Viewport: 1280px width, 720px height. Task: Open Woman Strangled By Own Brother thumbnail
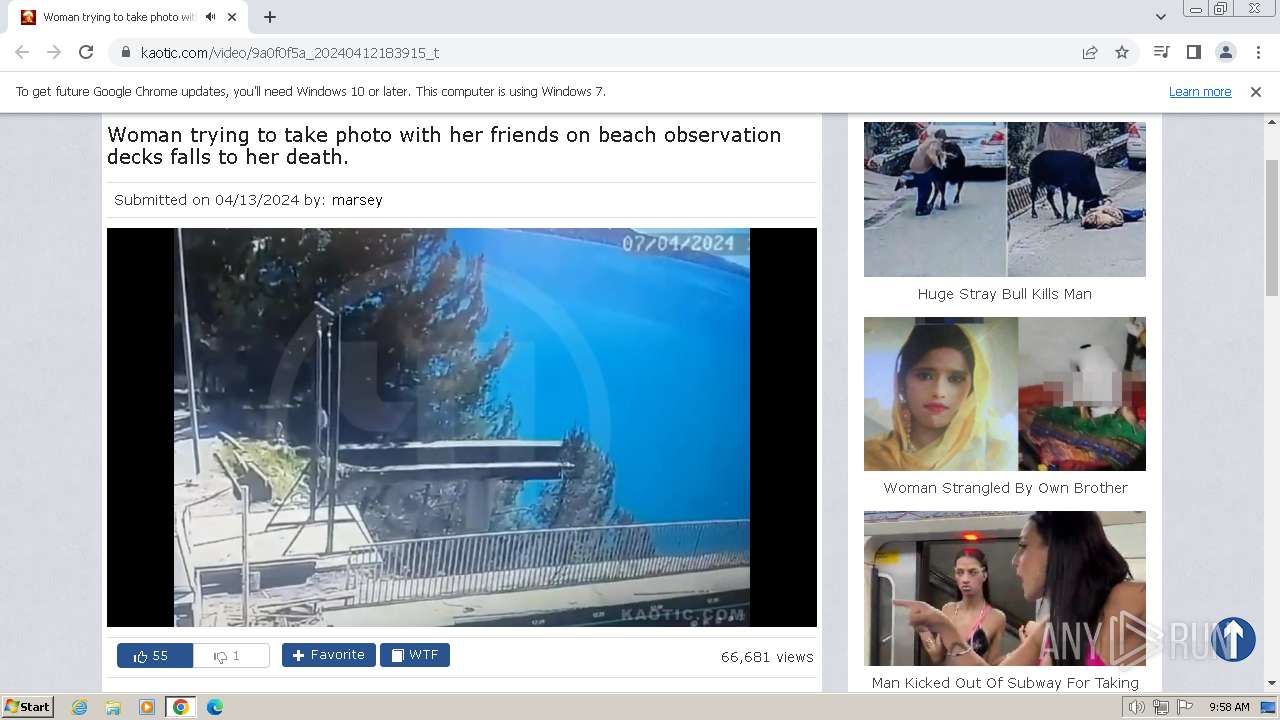click(1005, 394)
